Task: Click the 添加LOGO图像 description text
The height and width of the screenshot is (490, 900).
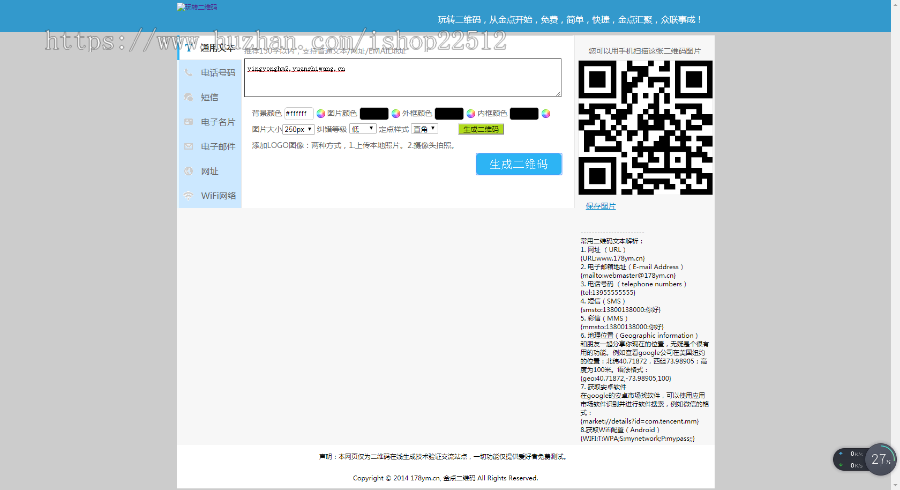Action: tap(354, 146)
